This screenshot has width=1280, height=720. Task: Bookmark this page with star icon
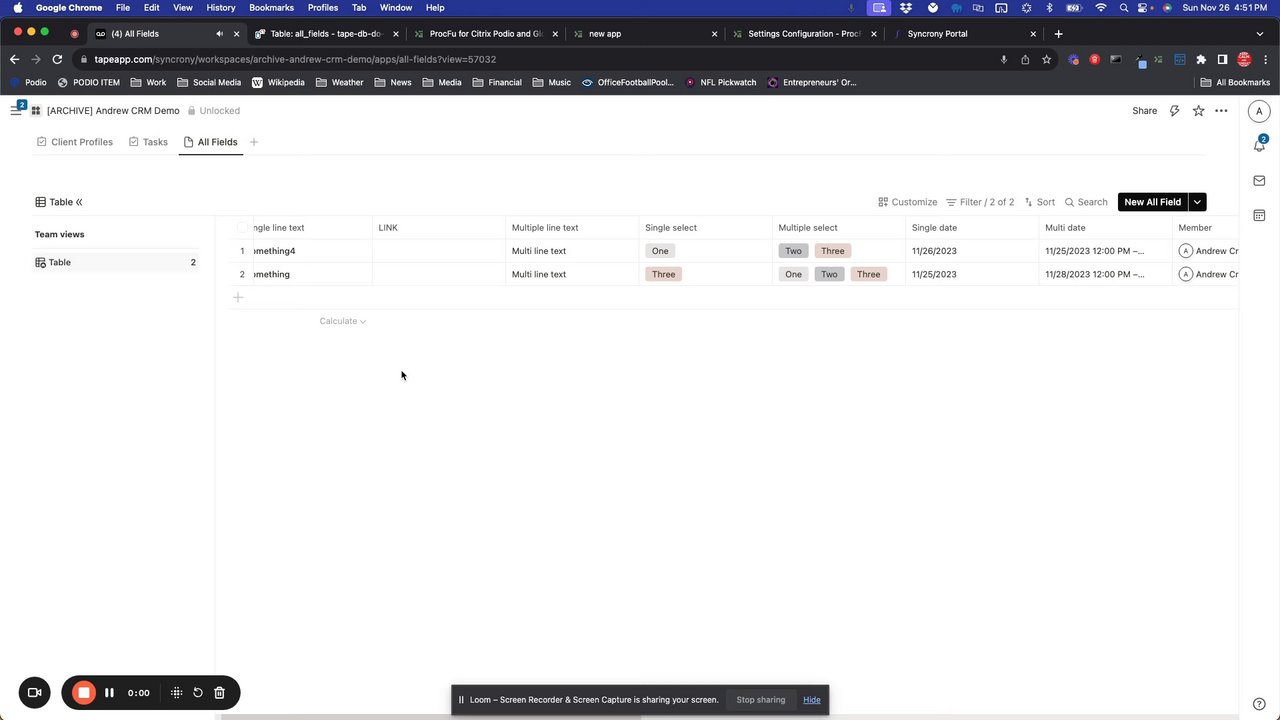[1046, 59]
